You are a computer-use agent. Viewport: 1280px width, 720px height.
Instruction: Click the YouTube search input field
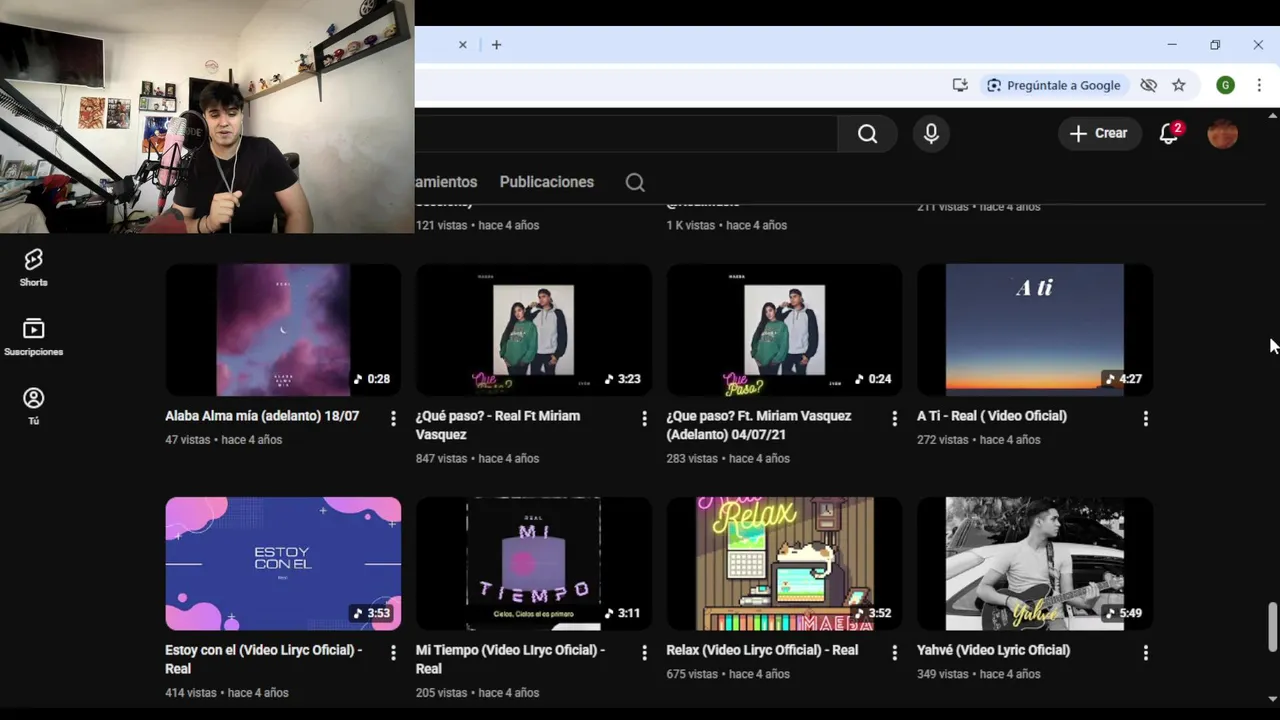626,134
